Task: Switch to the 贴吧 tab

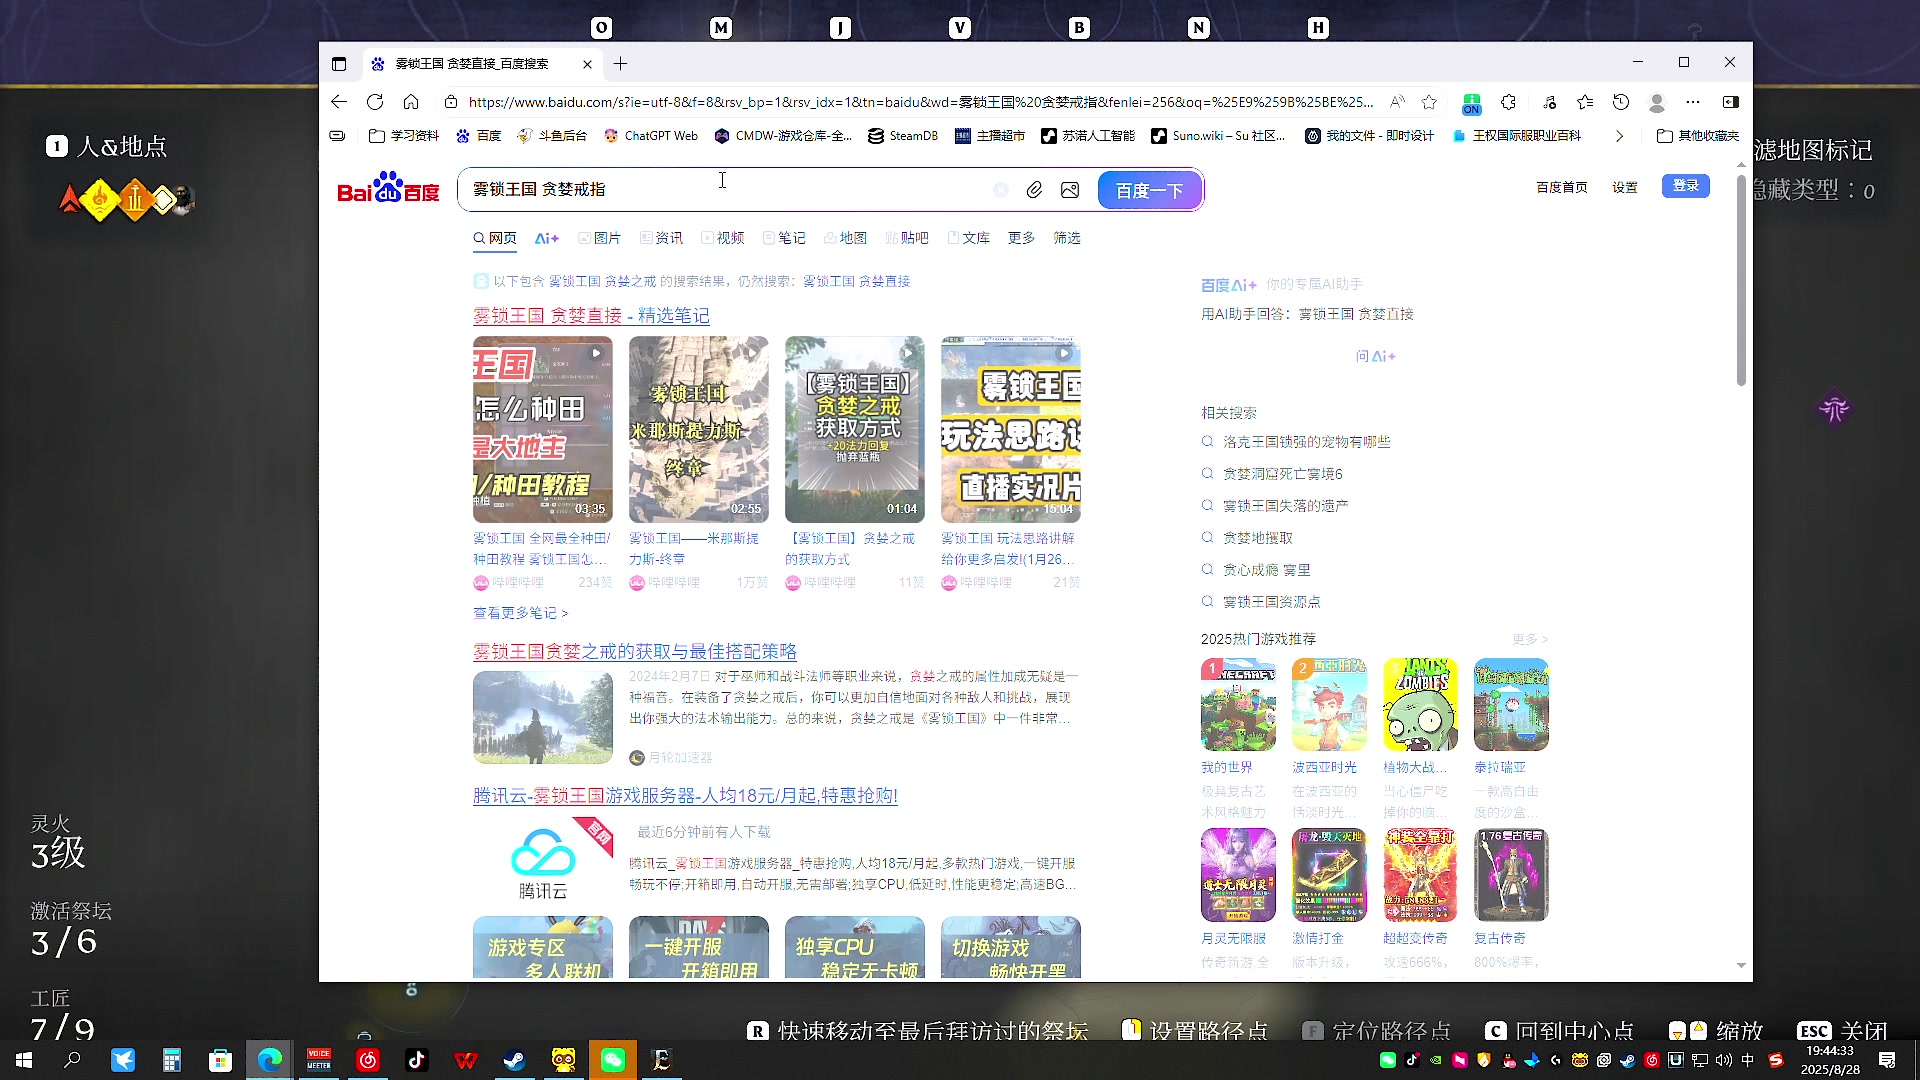Action: [x=907, y=238]
